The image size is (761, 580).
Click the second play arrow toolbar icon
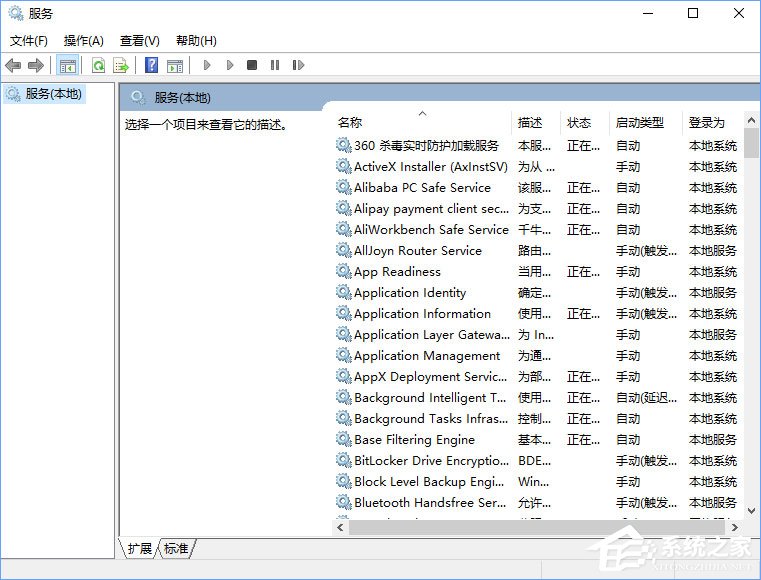(230, 65)
